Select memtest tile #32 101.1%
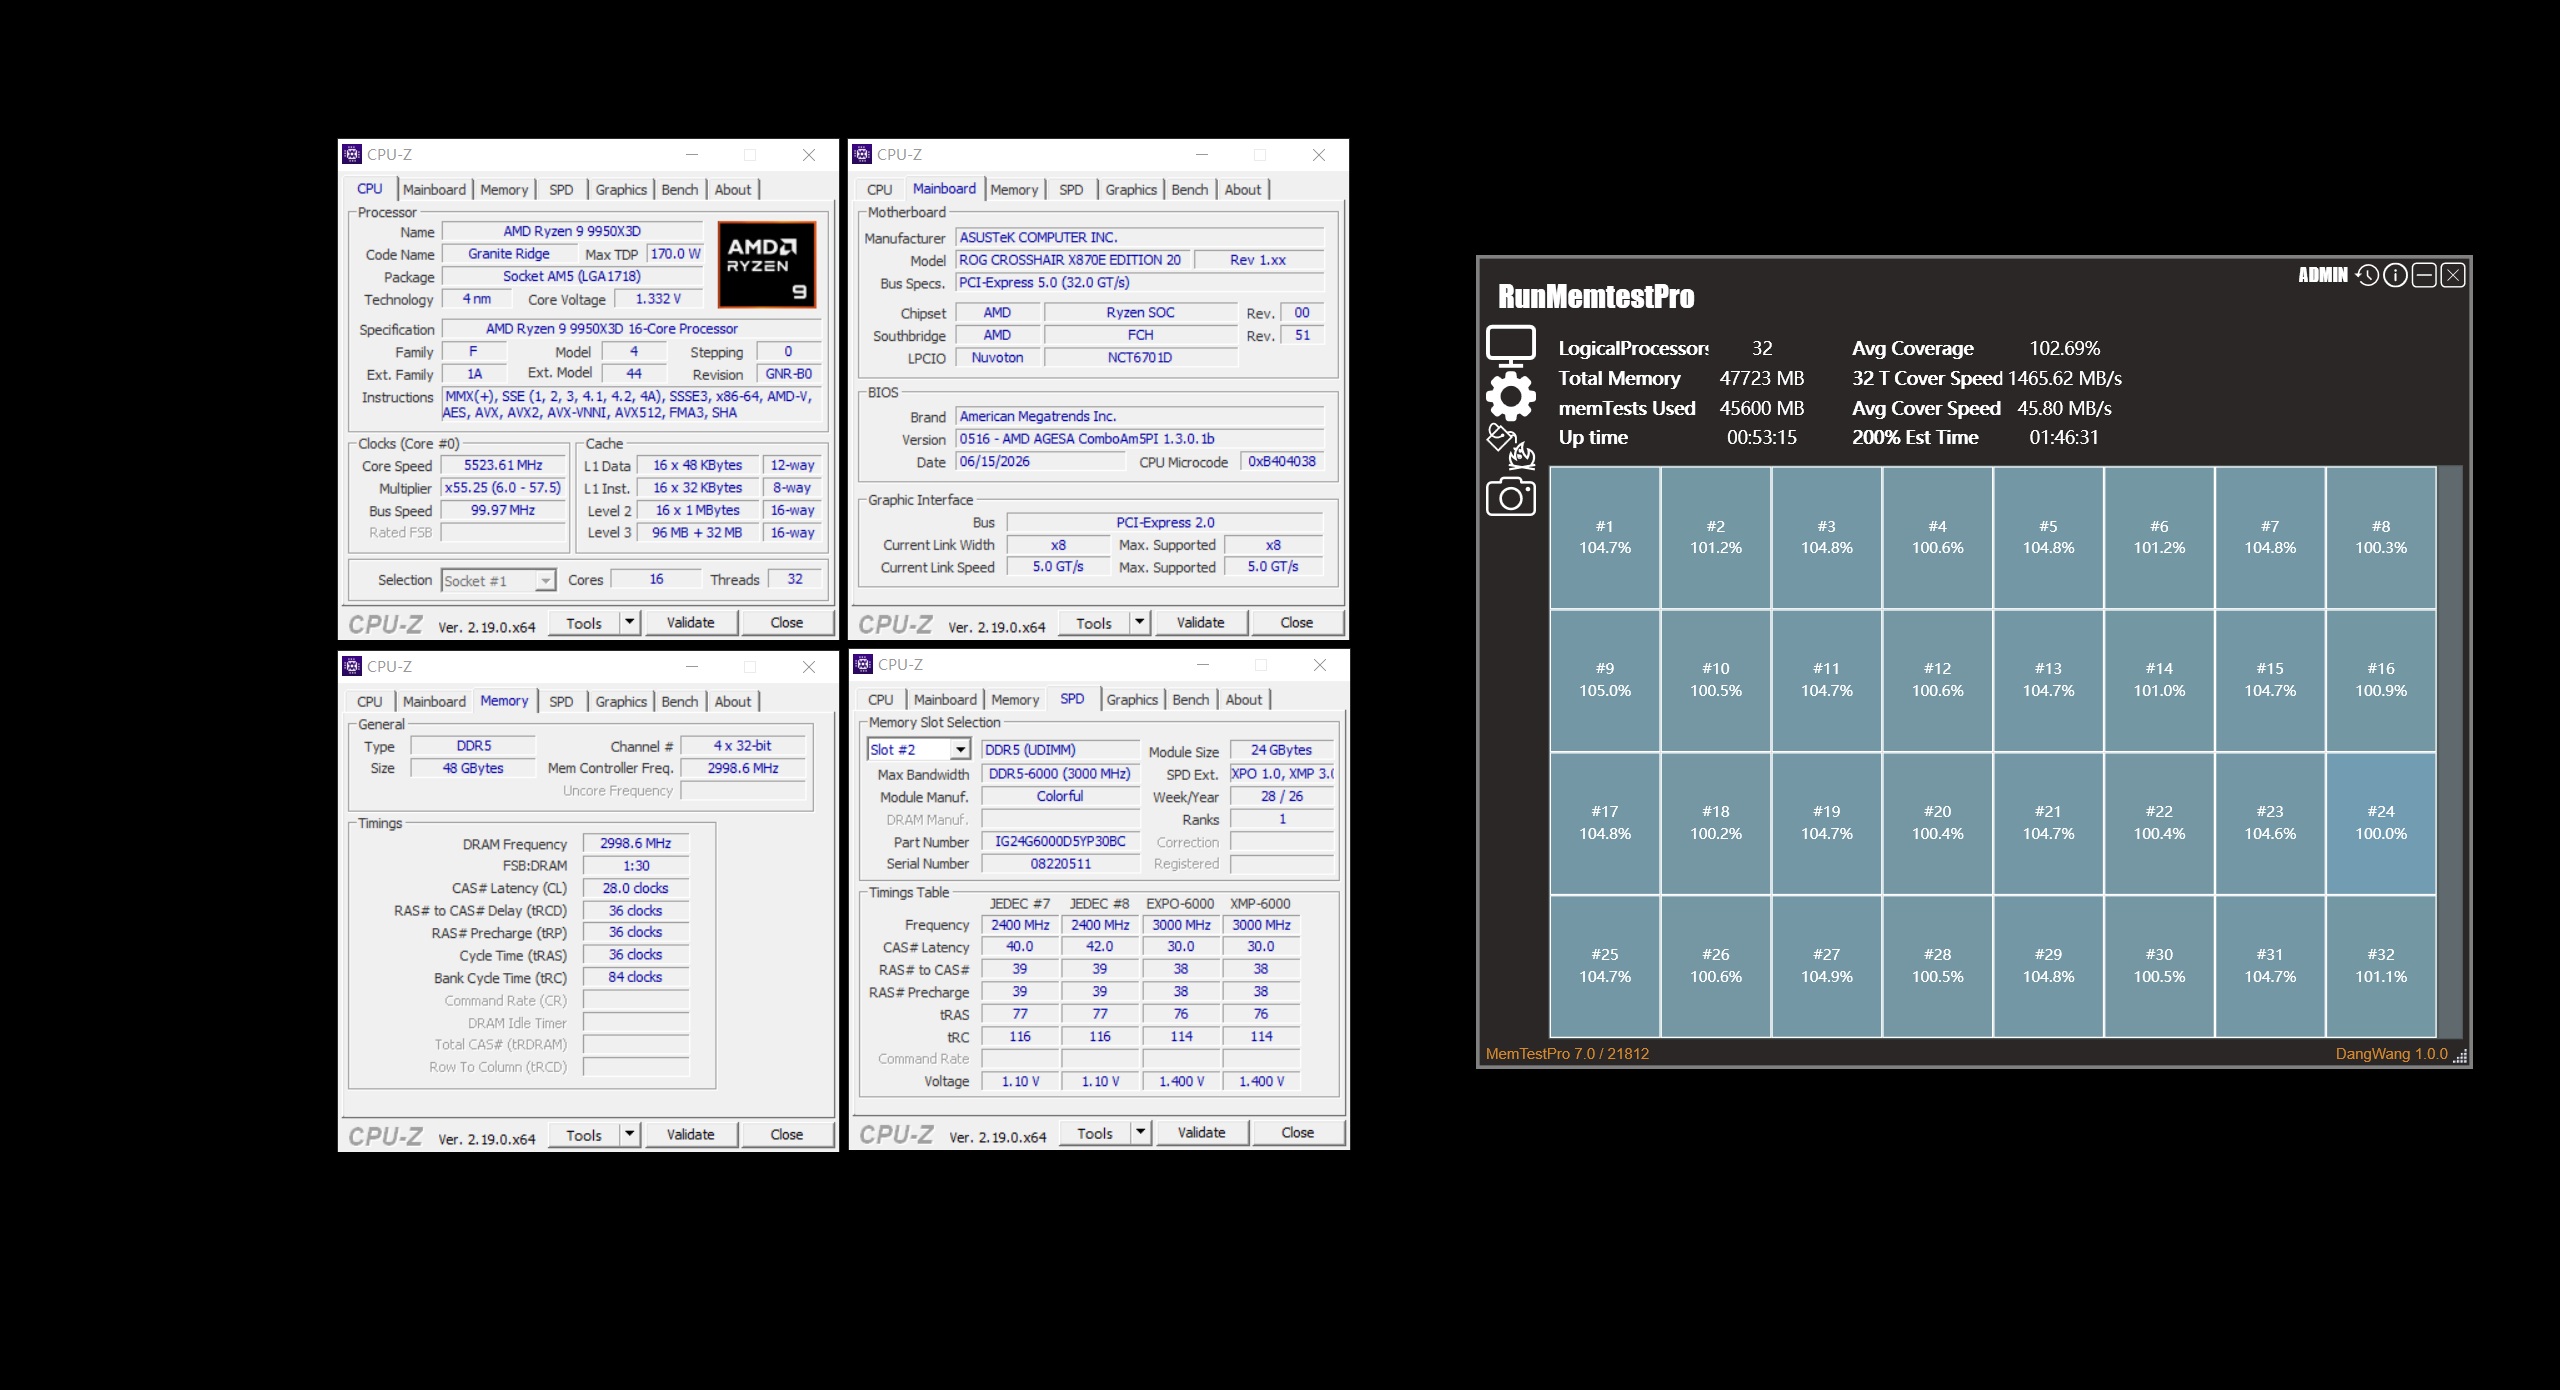2560x1390 pixels. 2381,966
